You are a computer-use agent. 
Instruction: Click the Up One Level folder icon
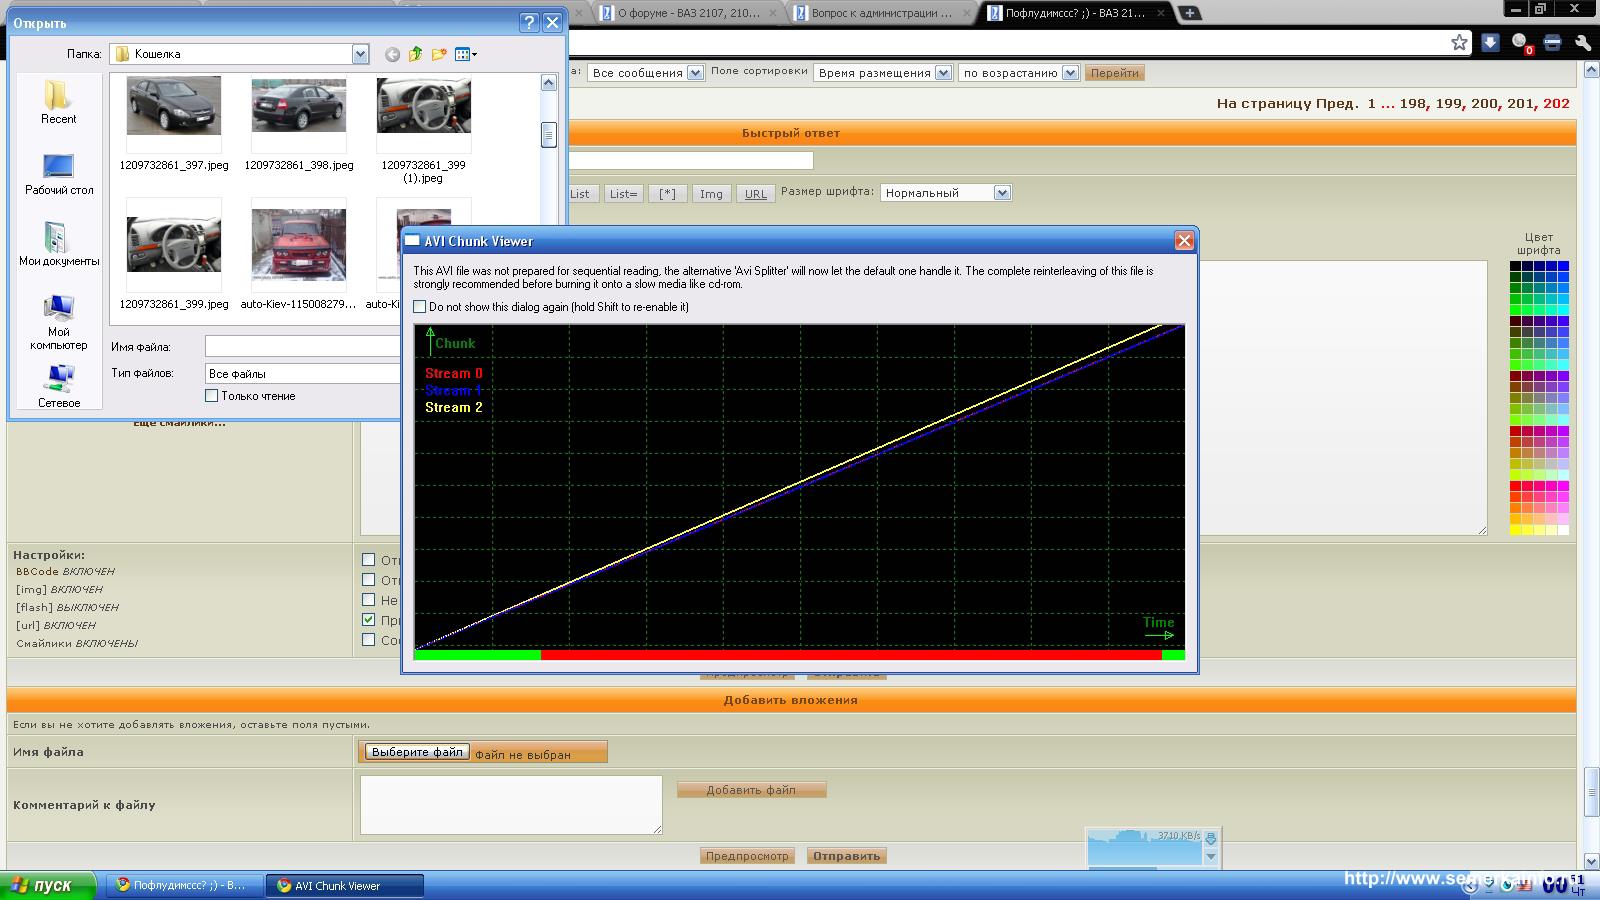[415, 54]
